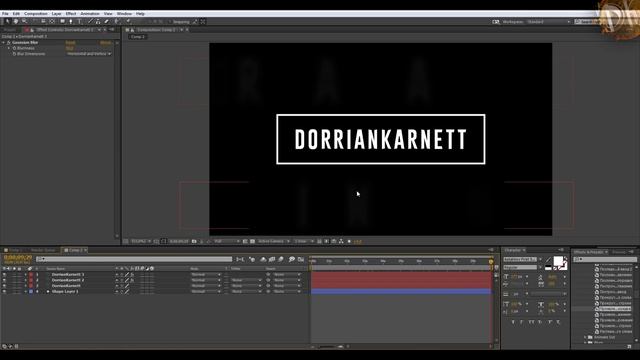This screenshot has width=640, height=360.
Task: Click blue label color of Shape Layer 1
Action: [31, 291]
